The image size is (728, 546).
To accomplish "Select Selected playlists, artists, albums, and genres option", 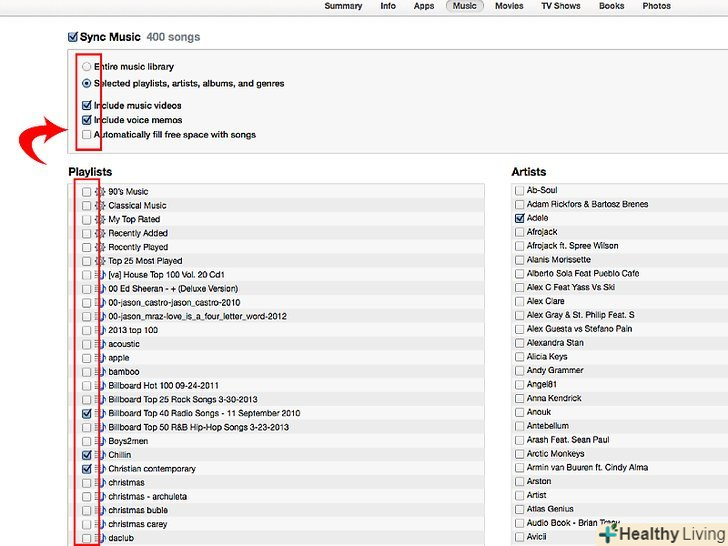I will click(x=86, y=84).
